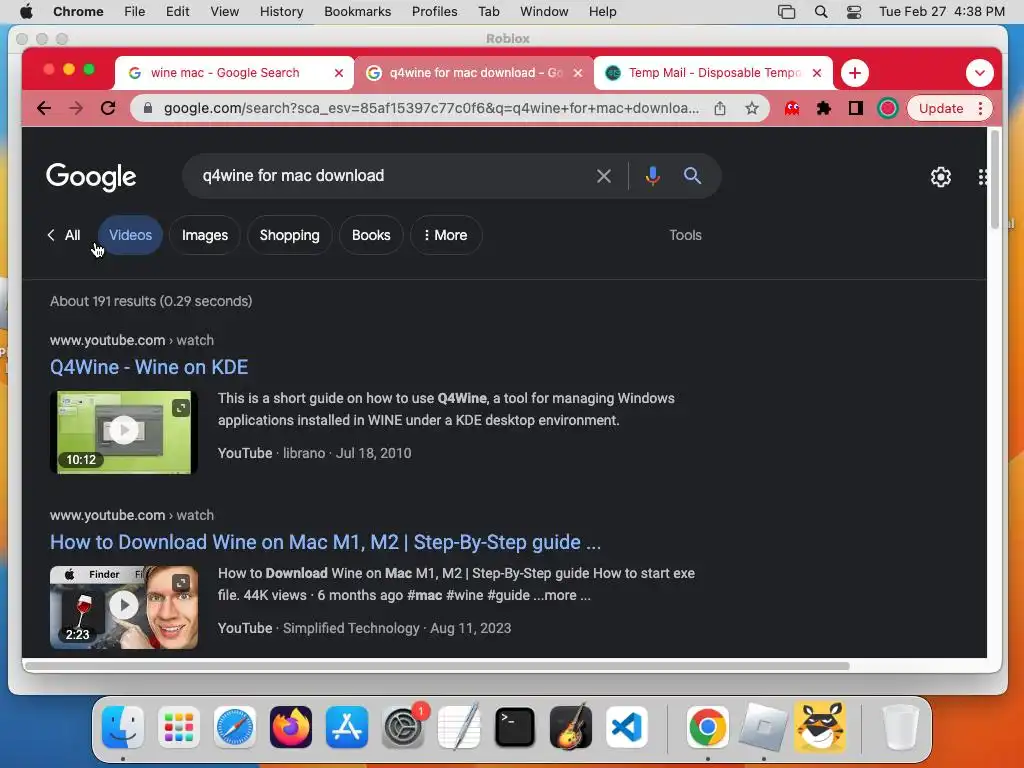Screen dimensions: 1024x768
Task: Open App Store in the Dock
Action: click(347, 727)
